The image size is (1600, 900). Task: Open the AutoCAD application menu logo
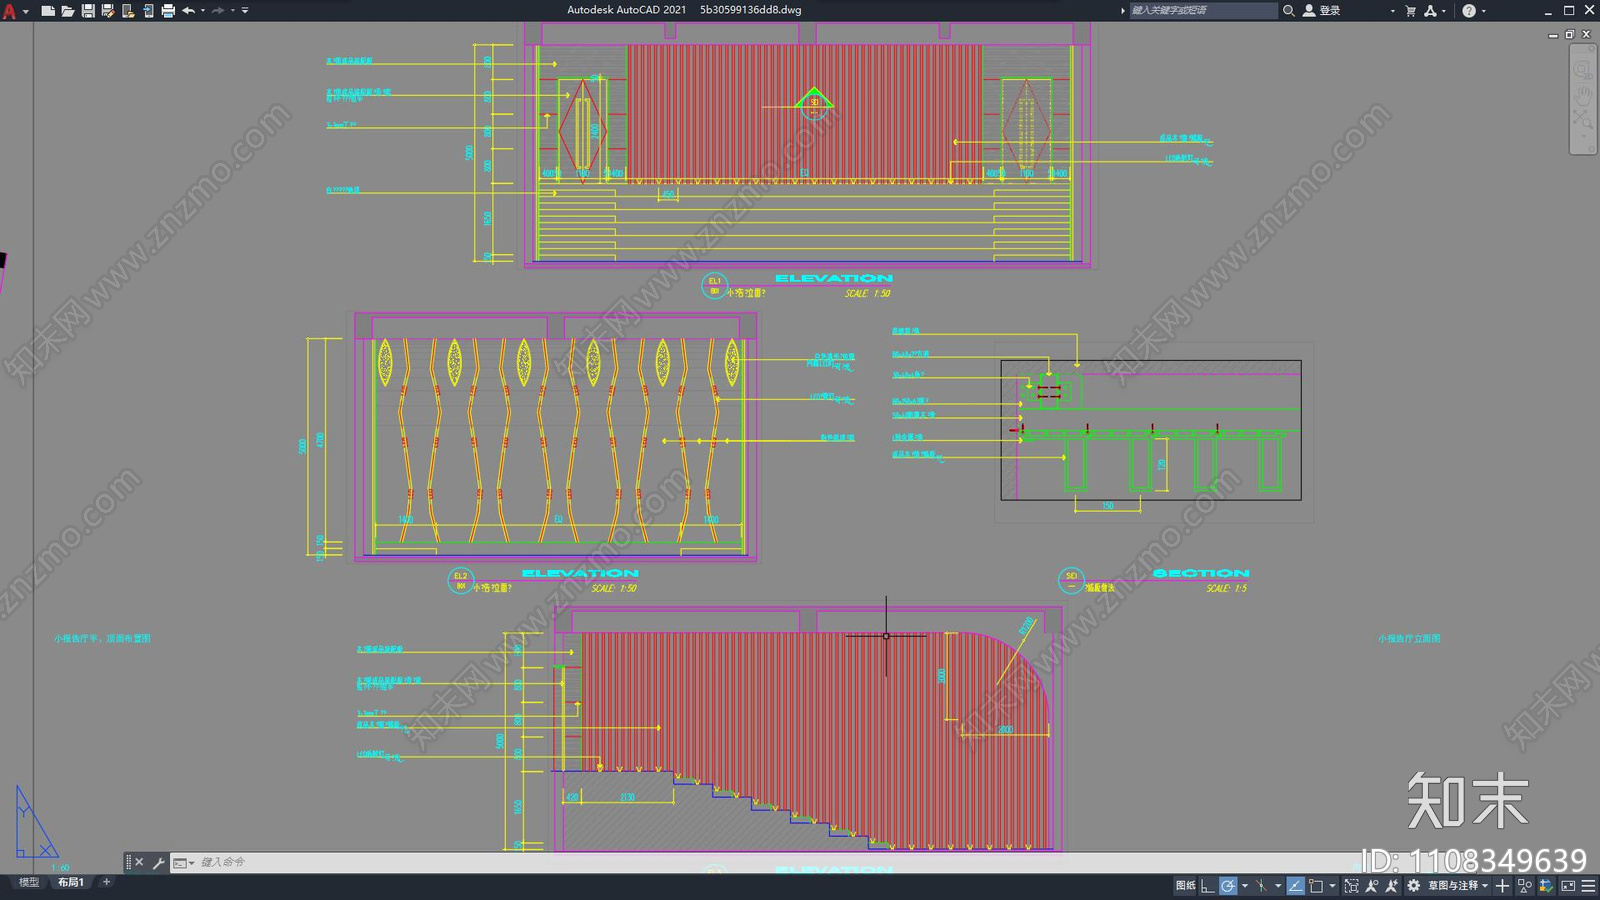tap(10, 11)
